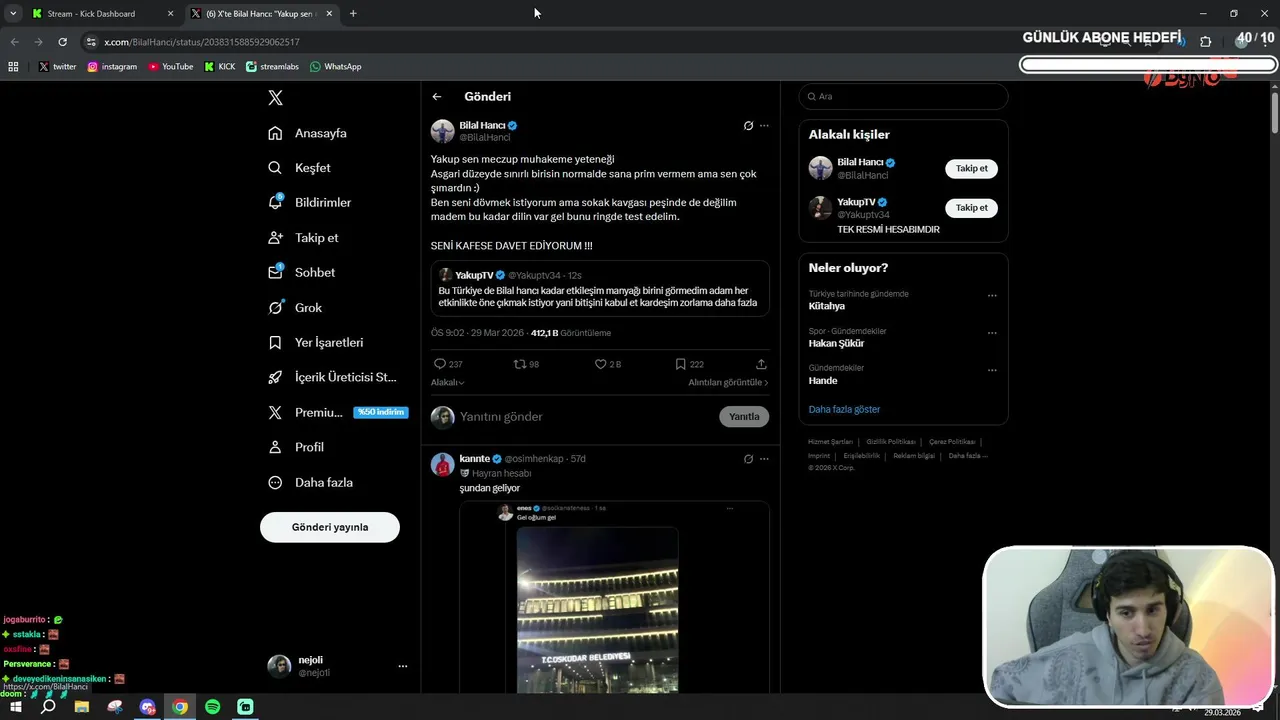Follow YakupTV with Takip et
Image resolution: width=1280 pixels, height=720 pixels.
coord(971,208)
